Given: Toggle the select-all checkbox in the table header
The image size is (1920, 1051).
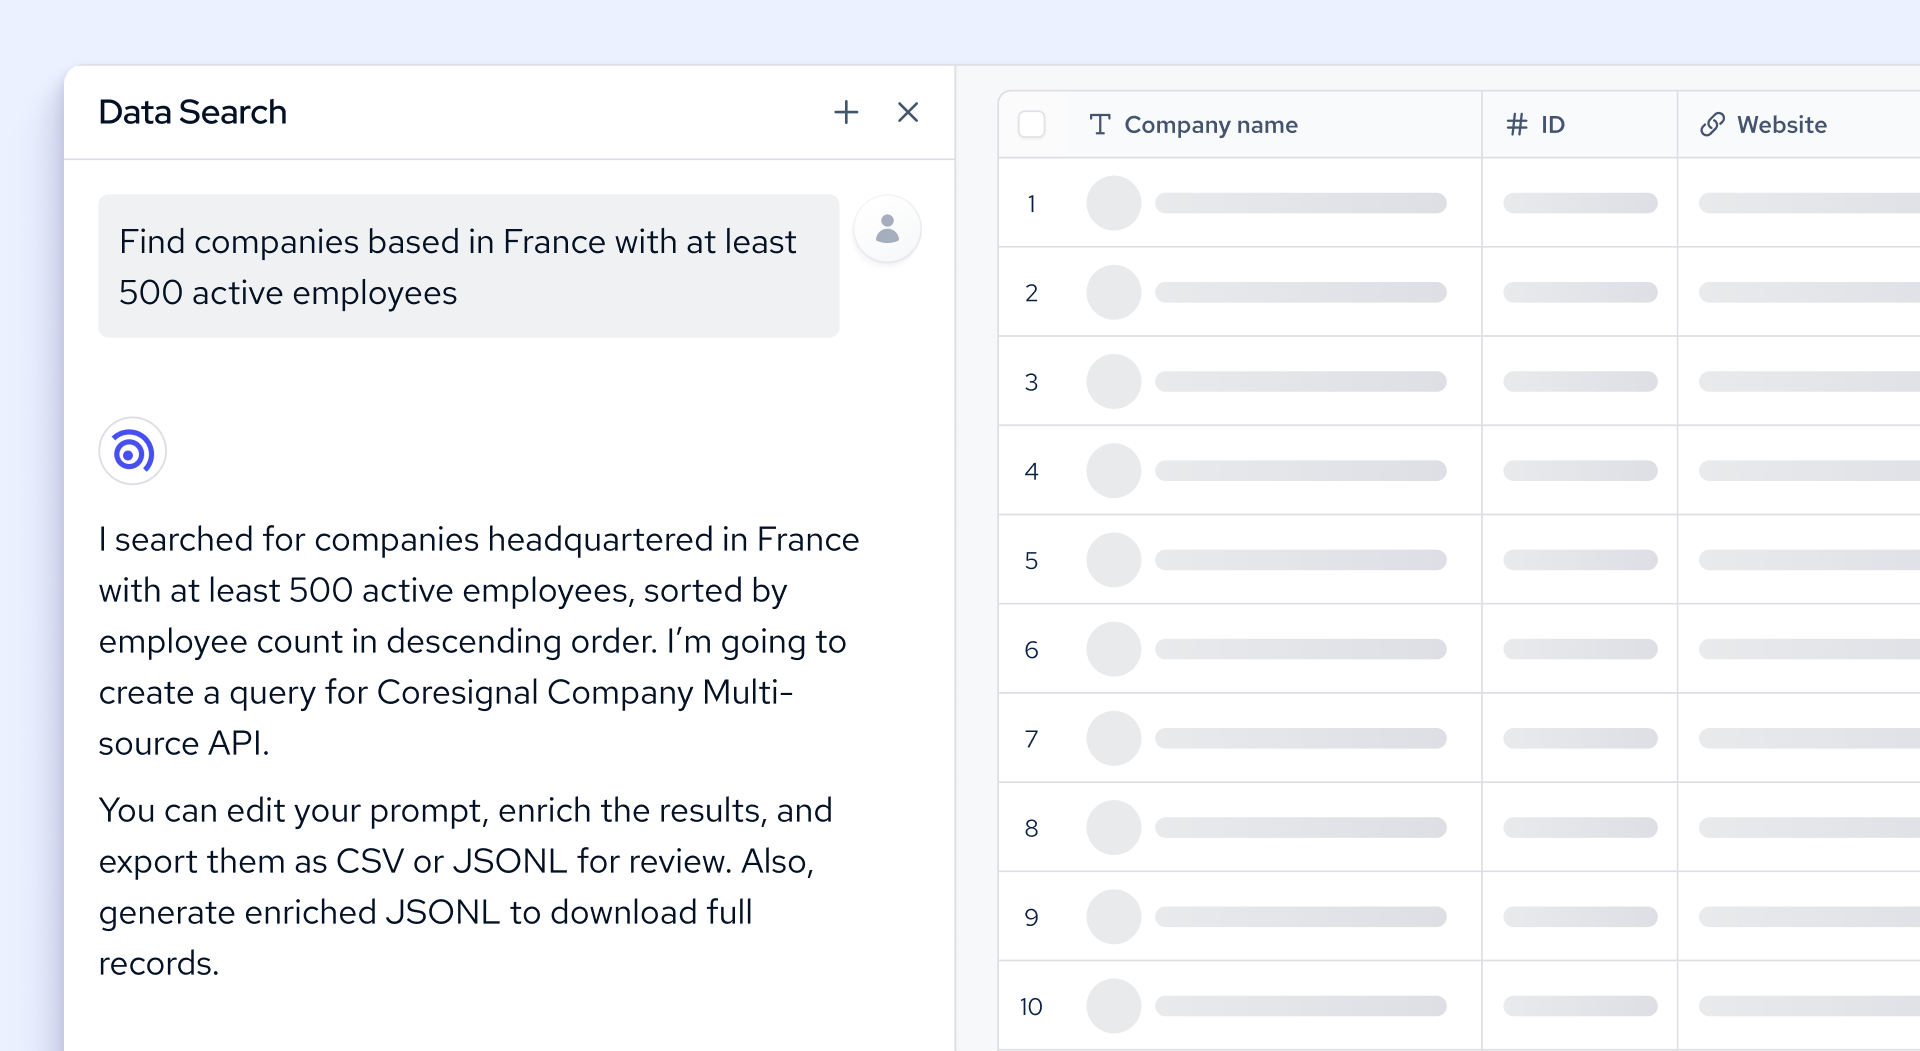Looking at the screenshot, I should click(1031, 123).
